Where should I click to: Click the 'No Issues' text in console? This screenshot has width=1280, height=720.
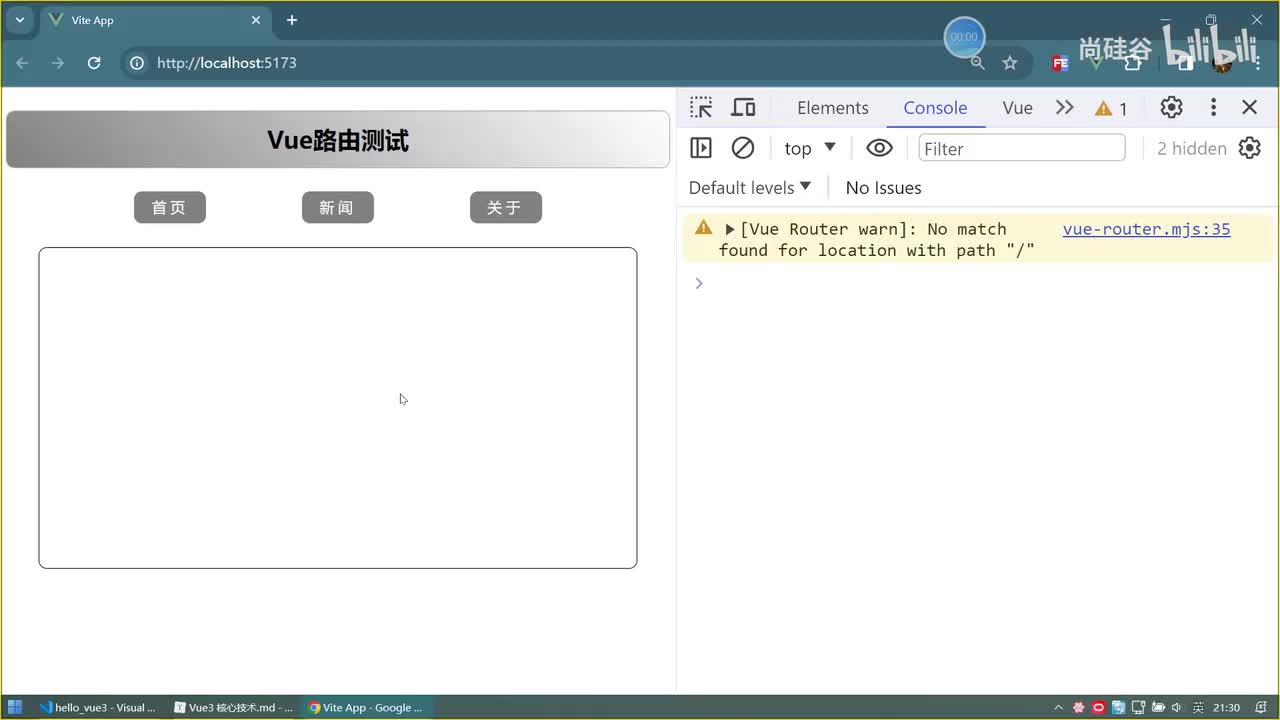pos(883,188)
